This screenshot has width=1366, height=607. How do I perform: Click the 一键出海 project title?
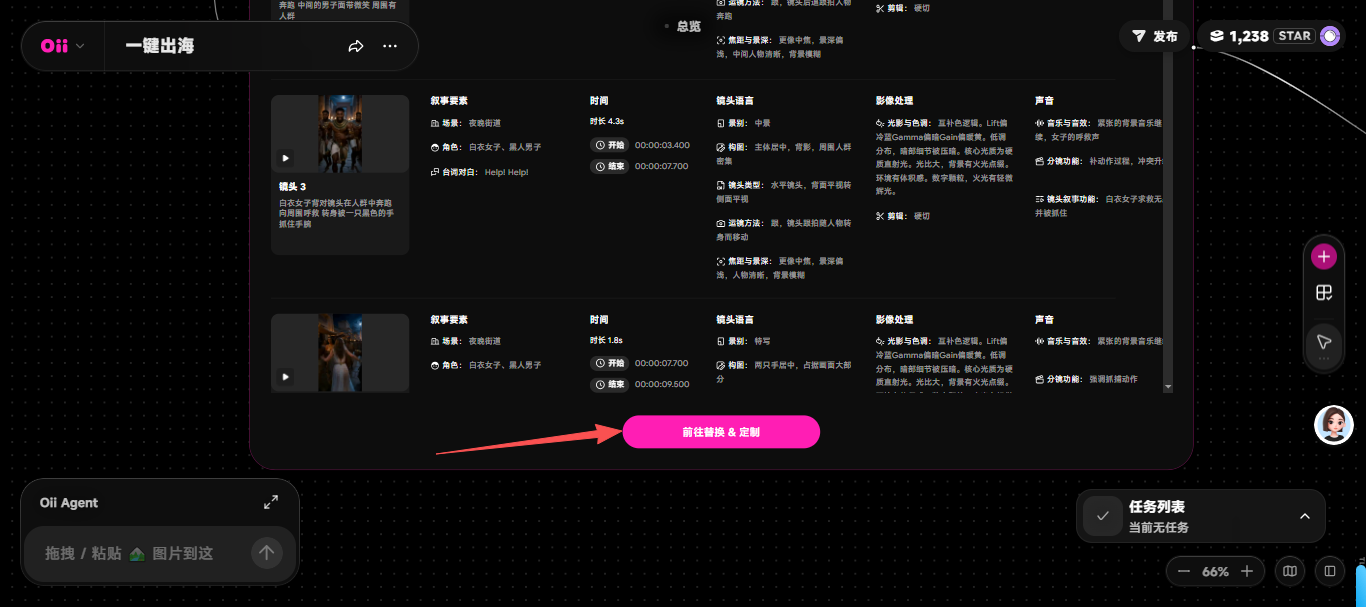160,46
